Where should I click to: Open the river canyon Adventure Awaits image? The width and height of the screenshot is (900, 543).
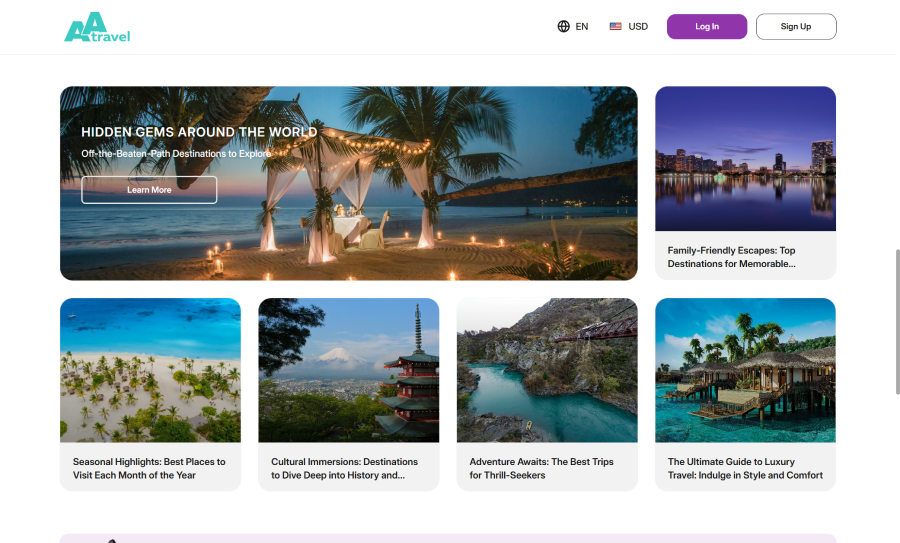(547, 370)
